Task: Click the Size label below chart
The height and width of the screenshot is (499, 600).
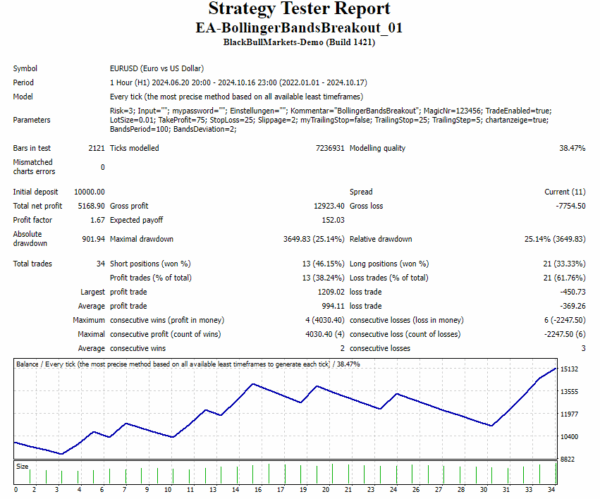Action: click(22, 466)
